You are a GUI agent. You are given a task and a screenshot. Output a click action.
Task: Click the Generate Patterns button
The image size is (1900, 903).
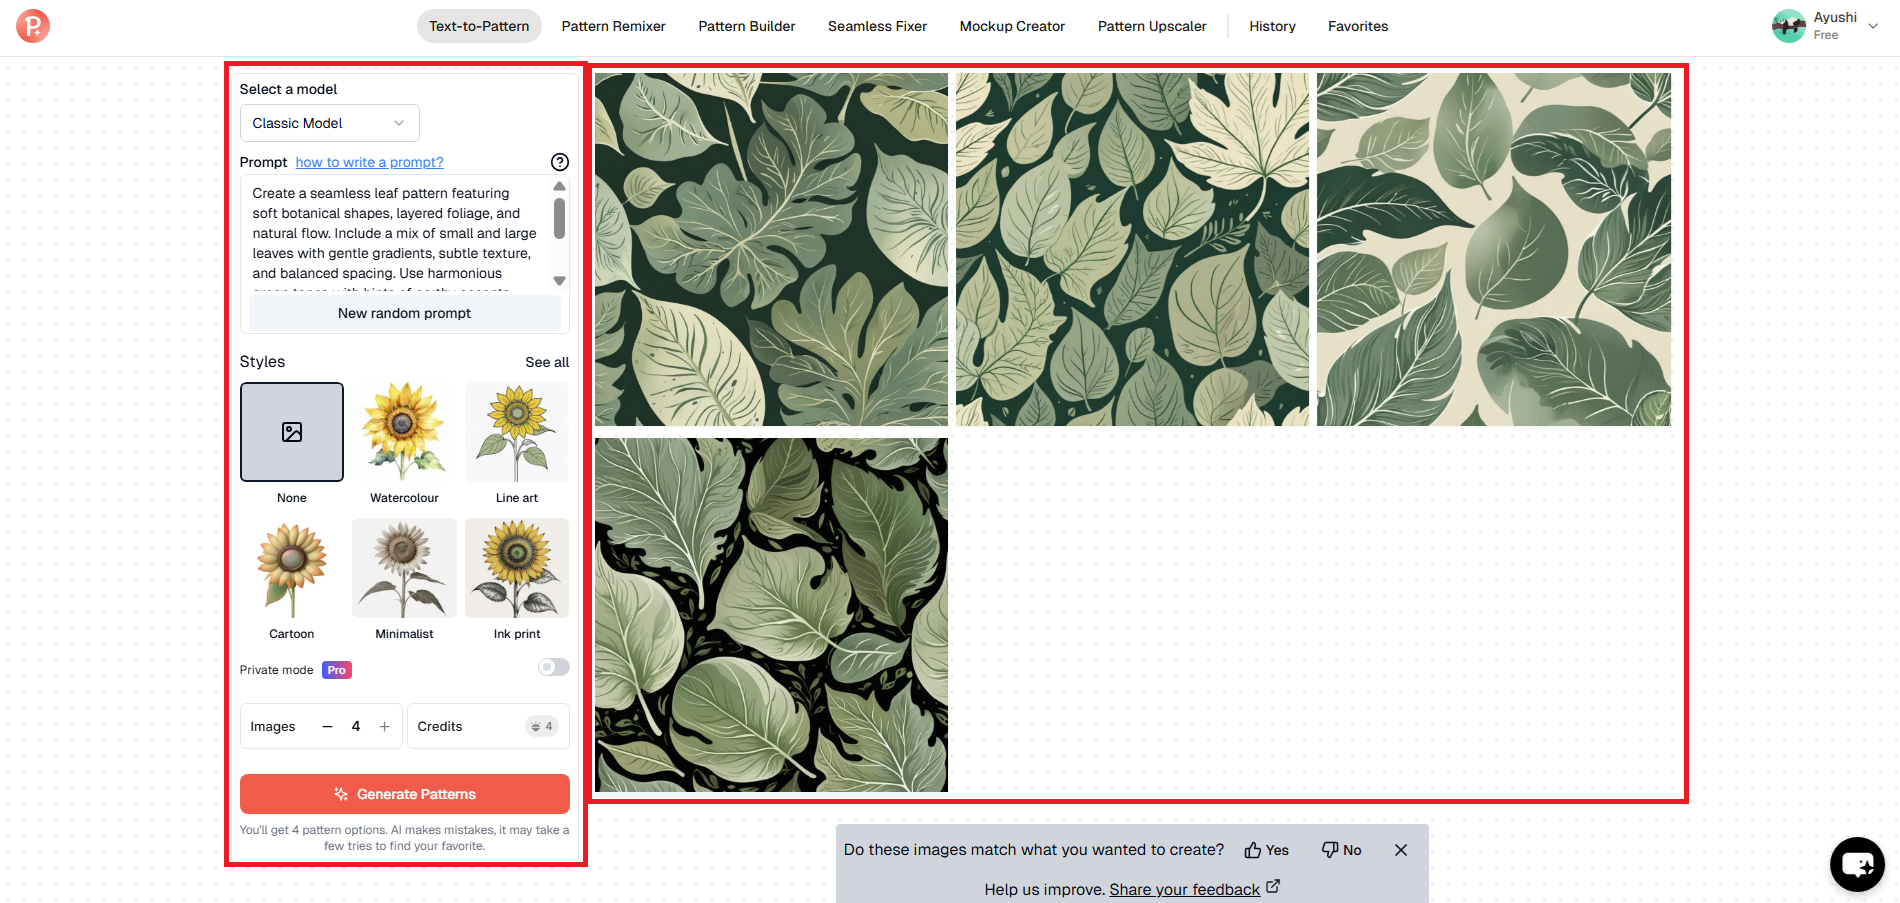(x=404, y=793)
